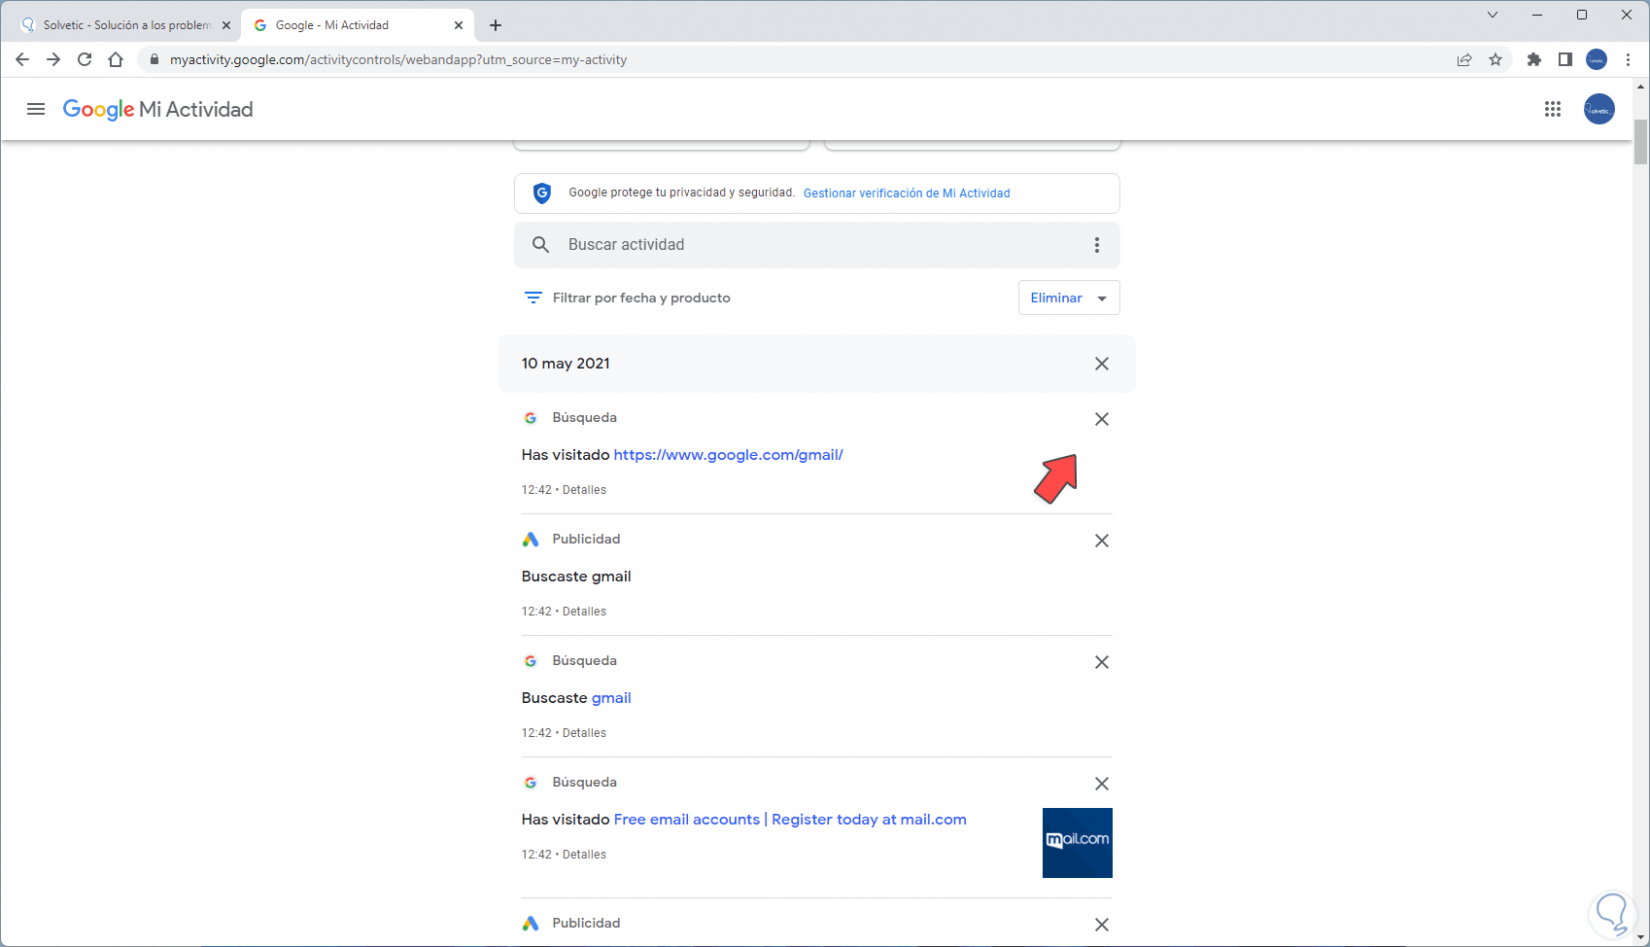This screenshot has height=947, width=1650.
Task: Delete the mail.com visited entry
Action: (1101, 784)
